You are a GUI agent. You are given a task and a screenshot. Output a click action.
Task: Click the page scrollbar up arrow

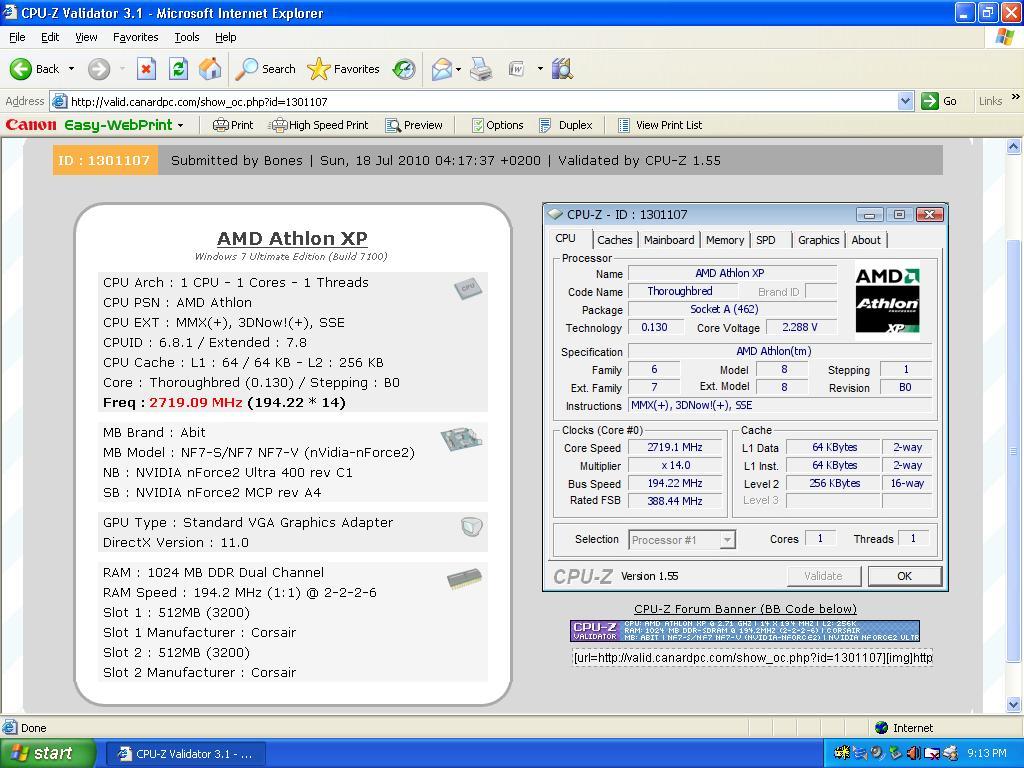click(x=1014, y=148)
